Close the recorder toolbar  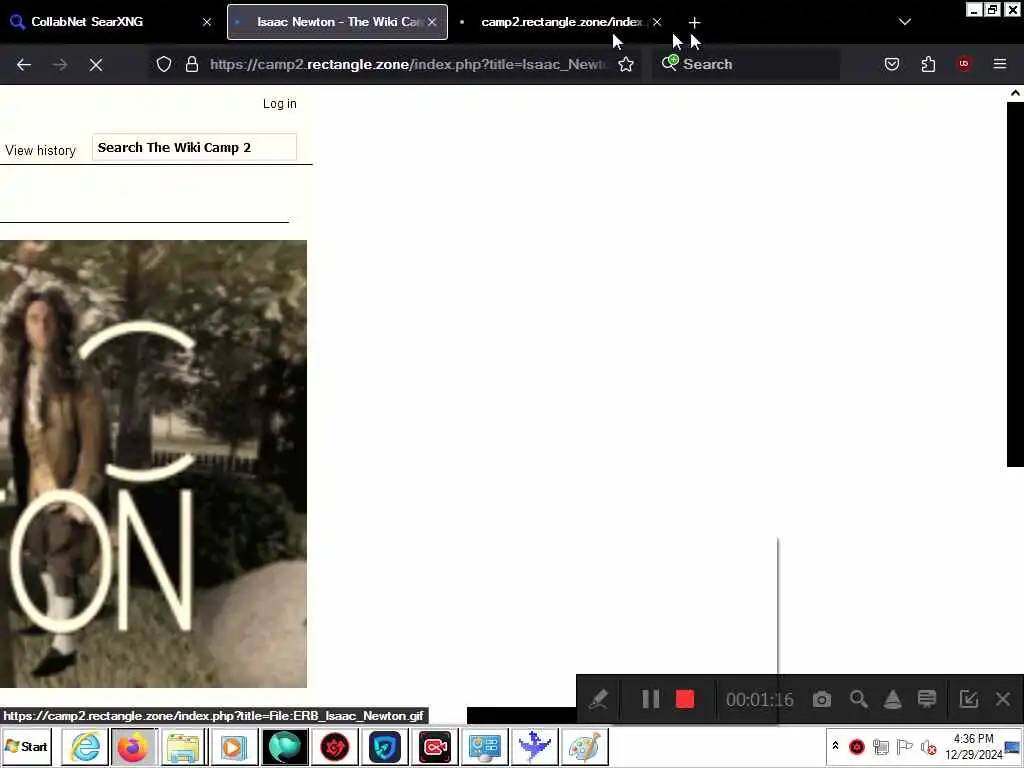(x=1003, y=699)
